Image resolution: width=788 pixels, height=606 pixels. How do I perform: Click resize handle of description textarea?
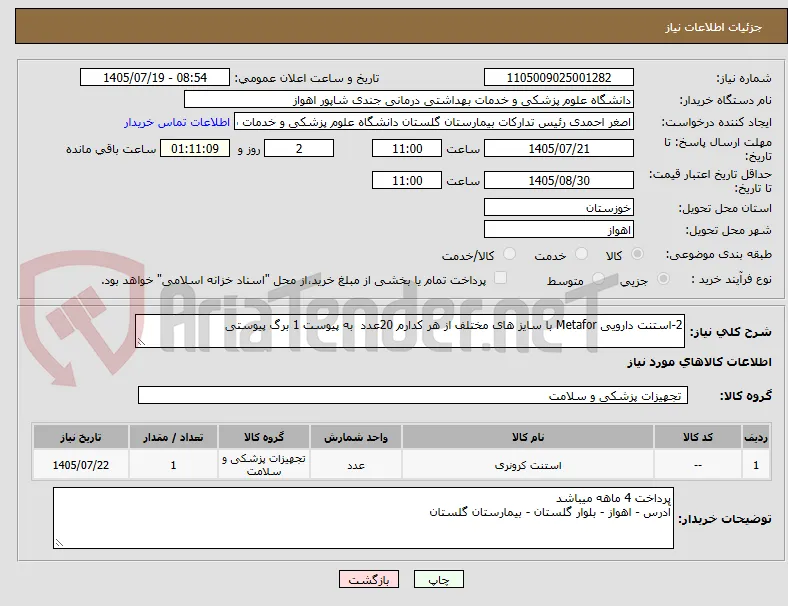pos(141,342)
